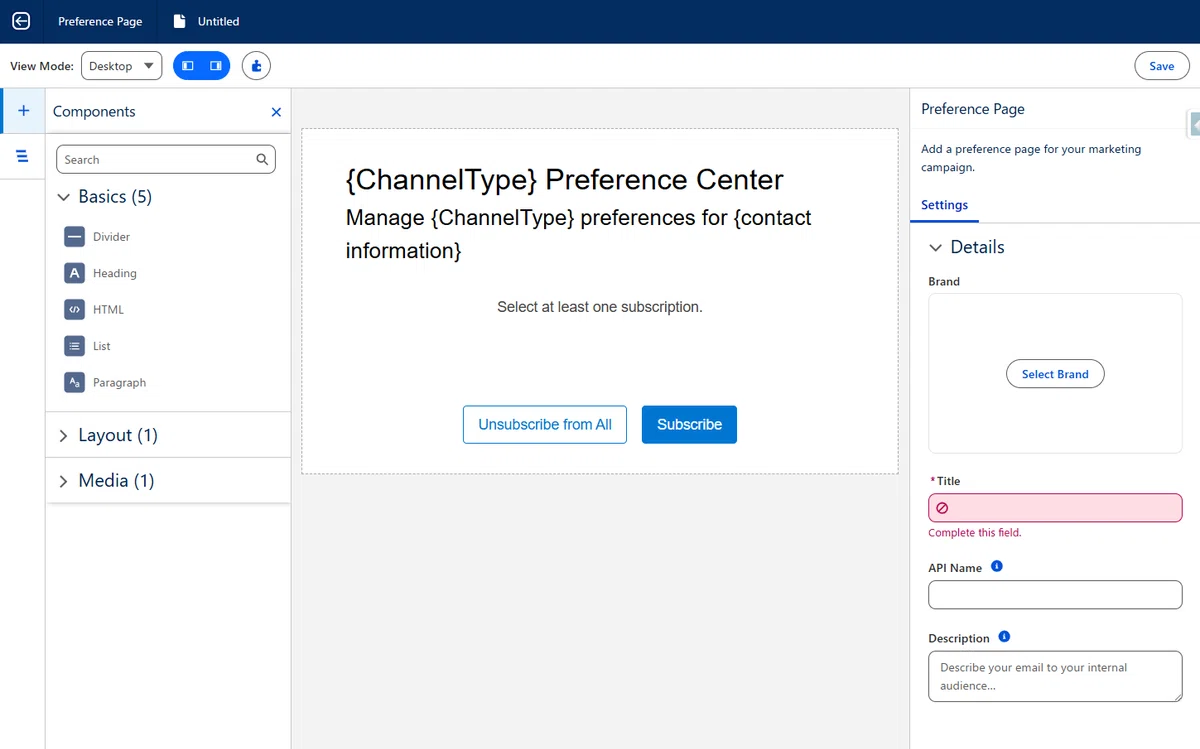Click the collapse handle at right edge
Screen dimensions: 1200x749
1193,123
